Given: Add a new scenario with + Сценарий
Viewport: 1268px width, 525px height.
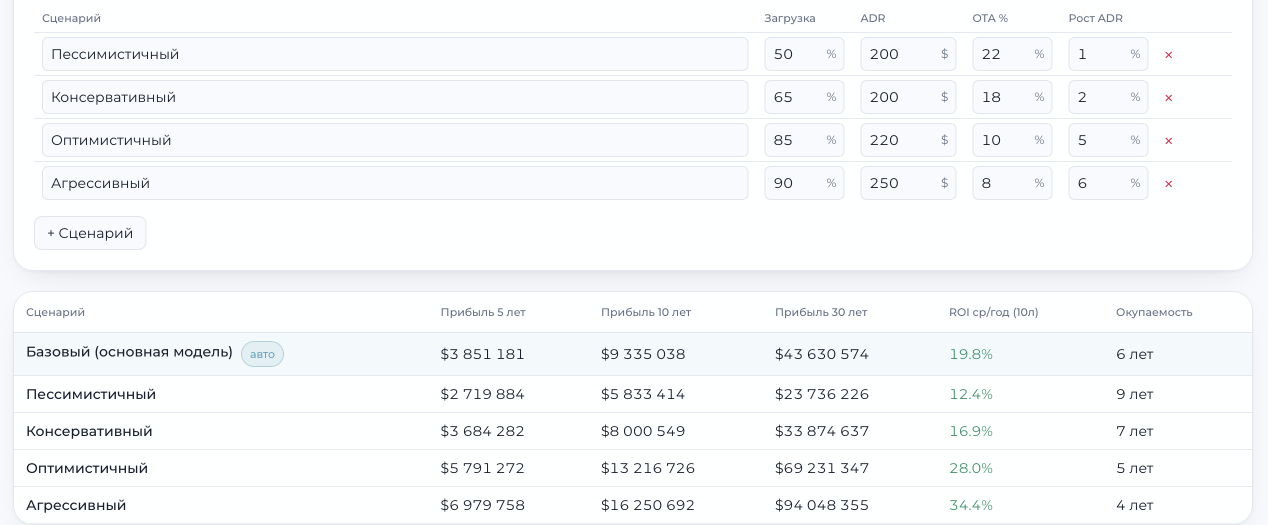Looking at the screenshot, I should pos(90,233).
